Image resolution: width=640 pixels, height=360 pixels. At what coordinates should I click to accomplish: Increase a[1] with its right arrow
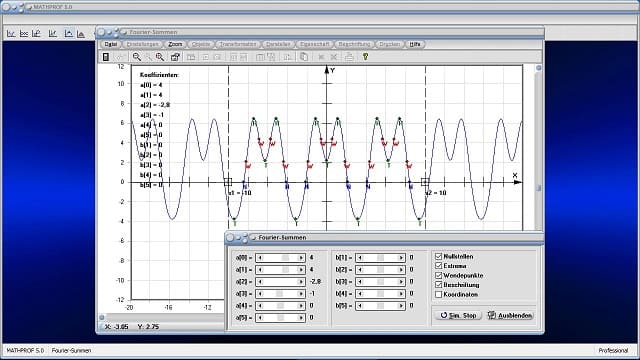301,270
